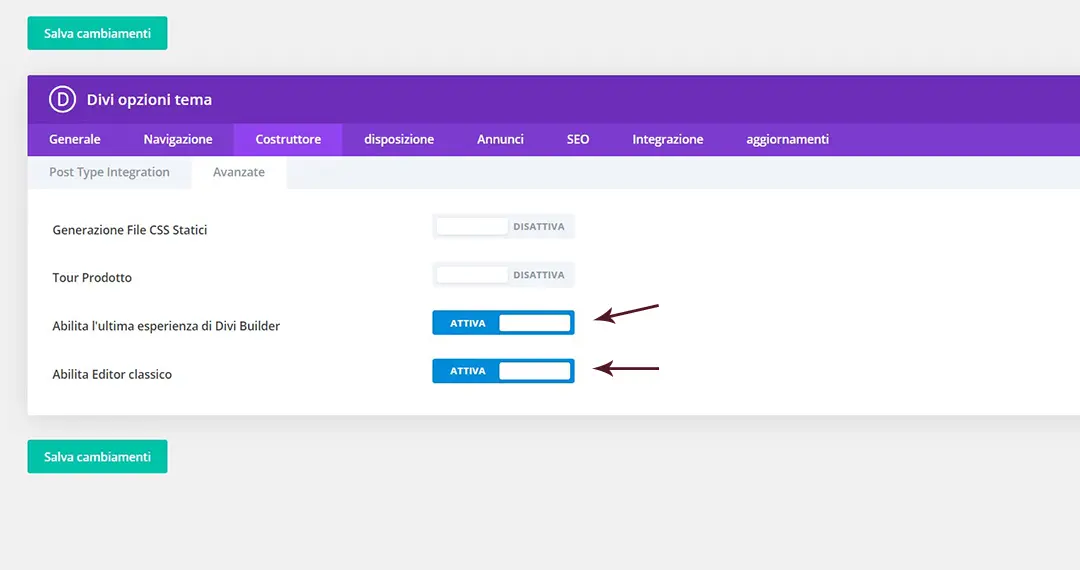
Task: Go to the SEO tab
Action: coord(578,139)
